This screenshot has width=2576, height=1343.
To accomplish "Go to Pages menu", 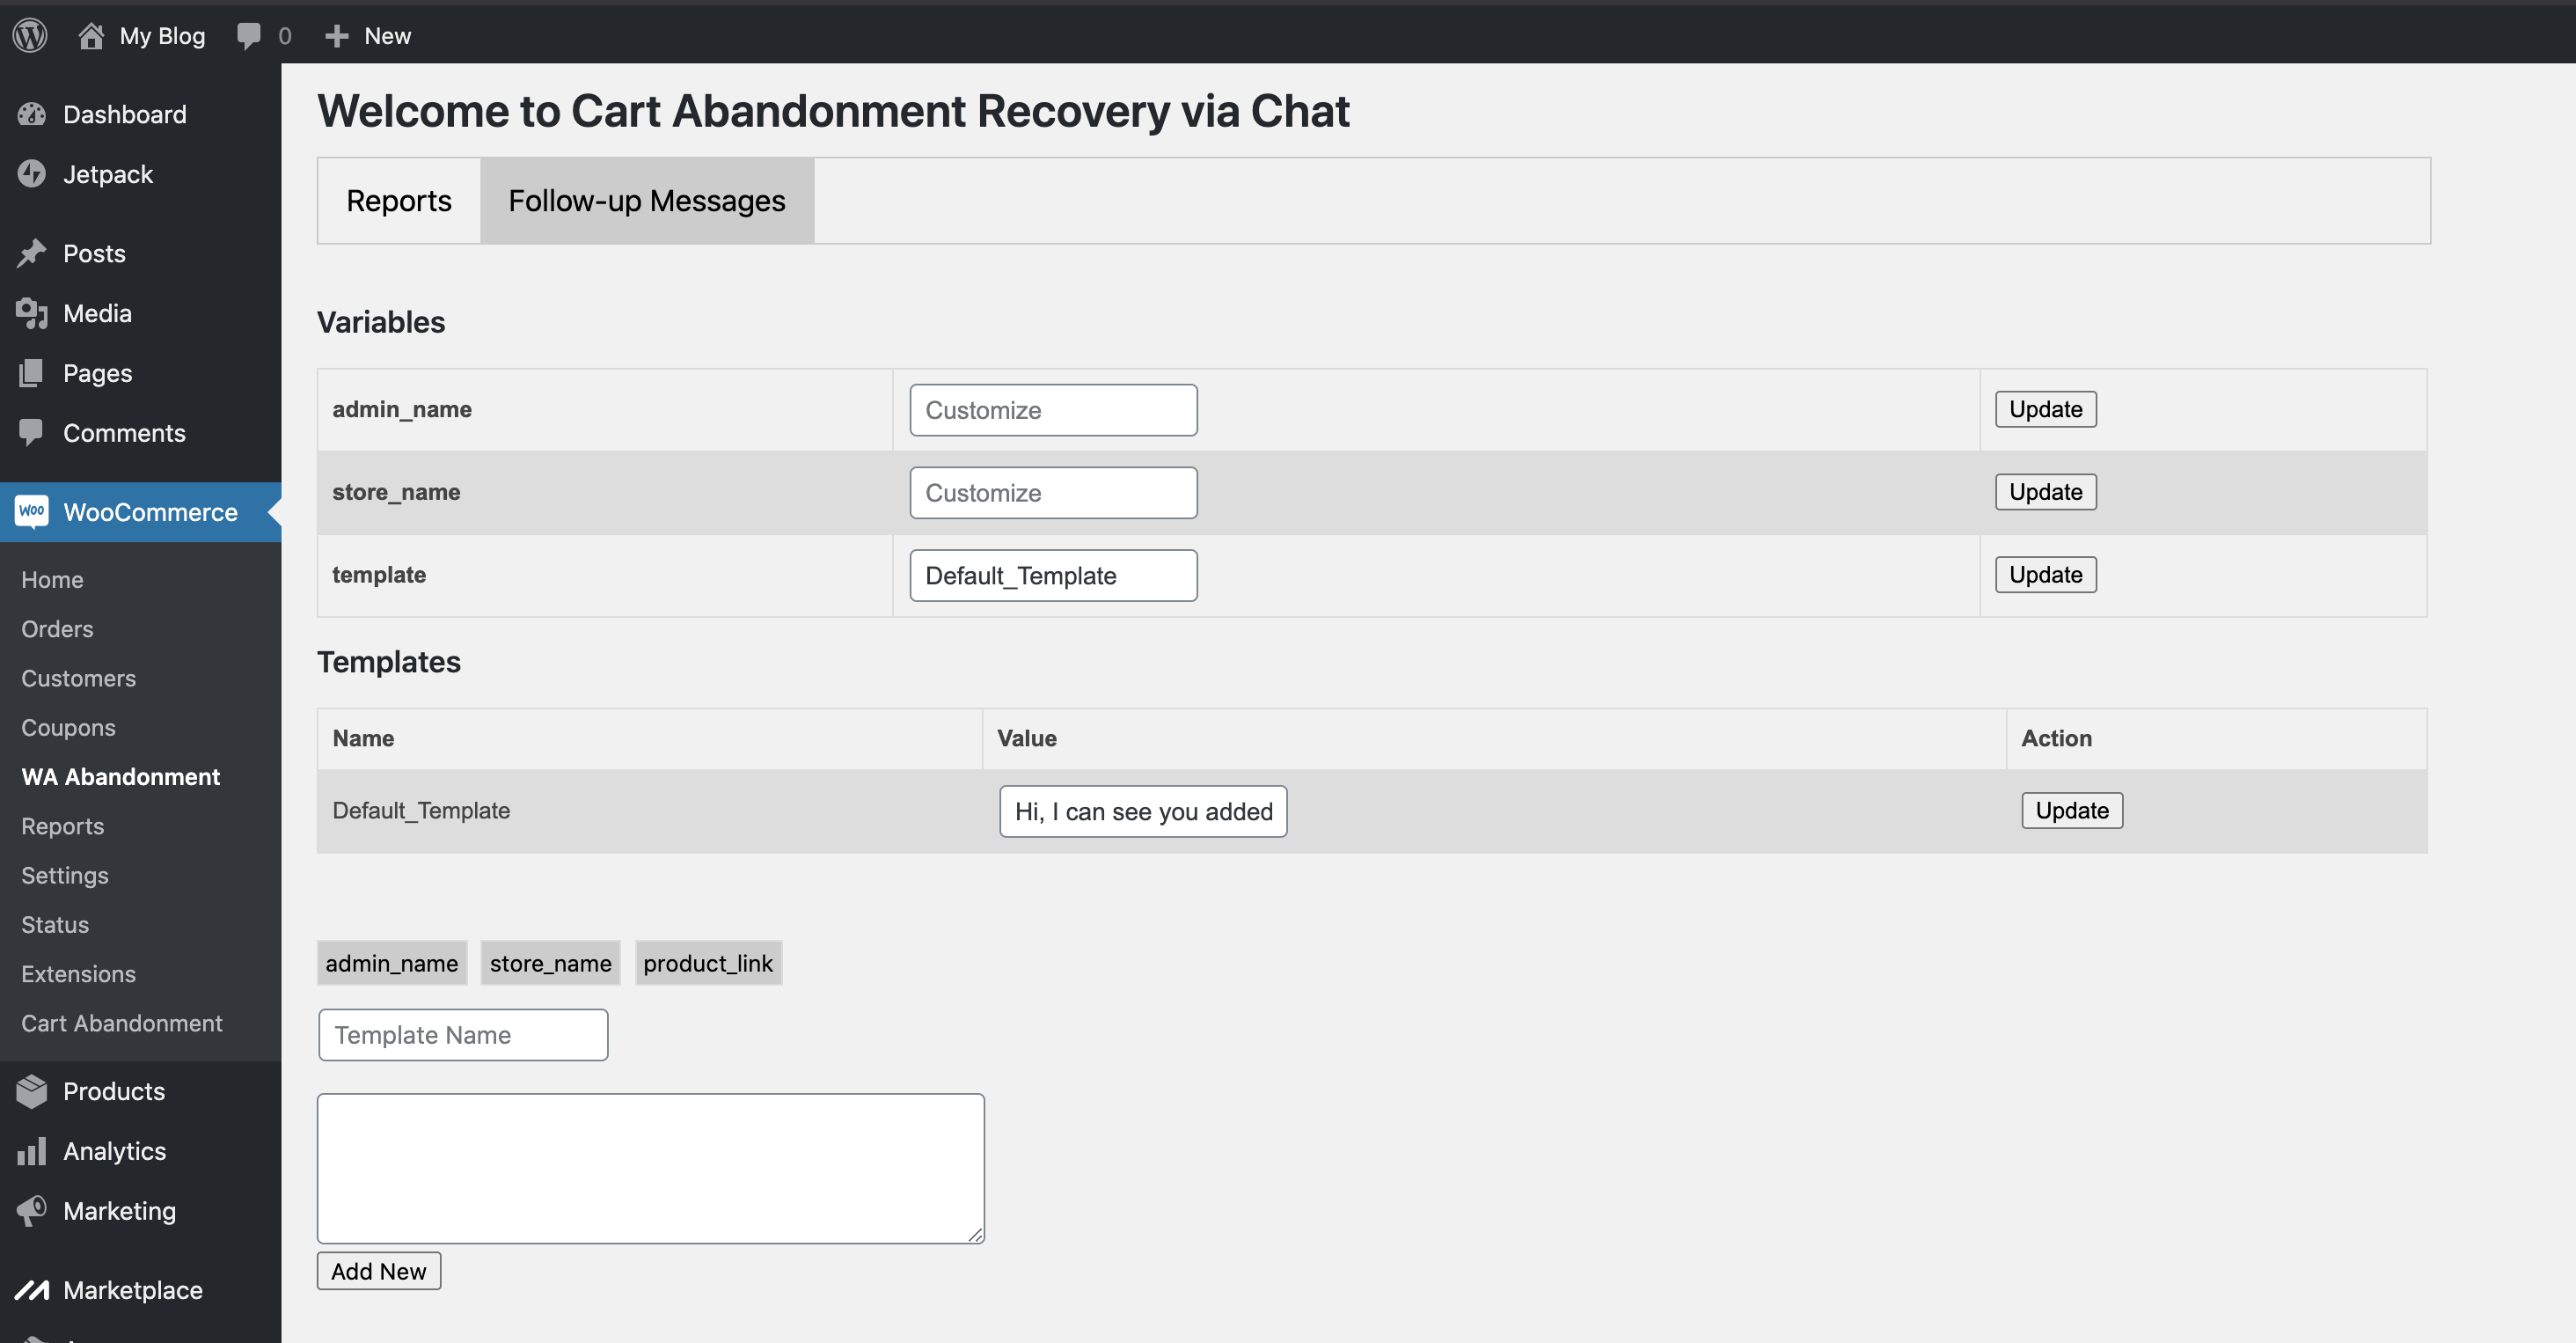I will click(x=97, y=373).
